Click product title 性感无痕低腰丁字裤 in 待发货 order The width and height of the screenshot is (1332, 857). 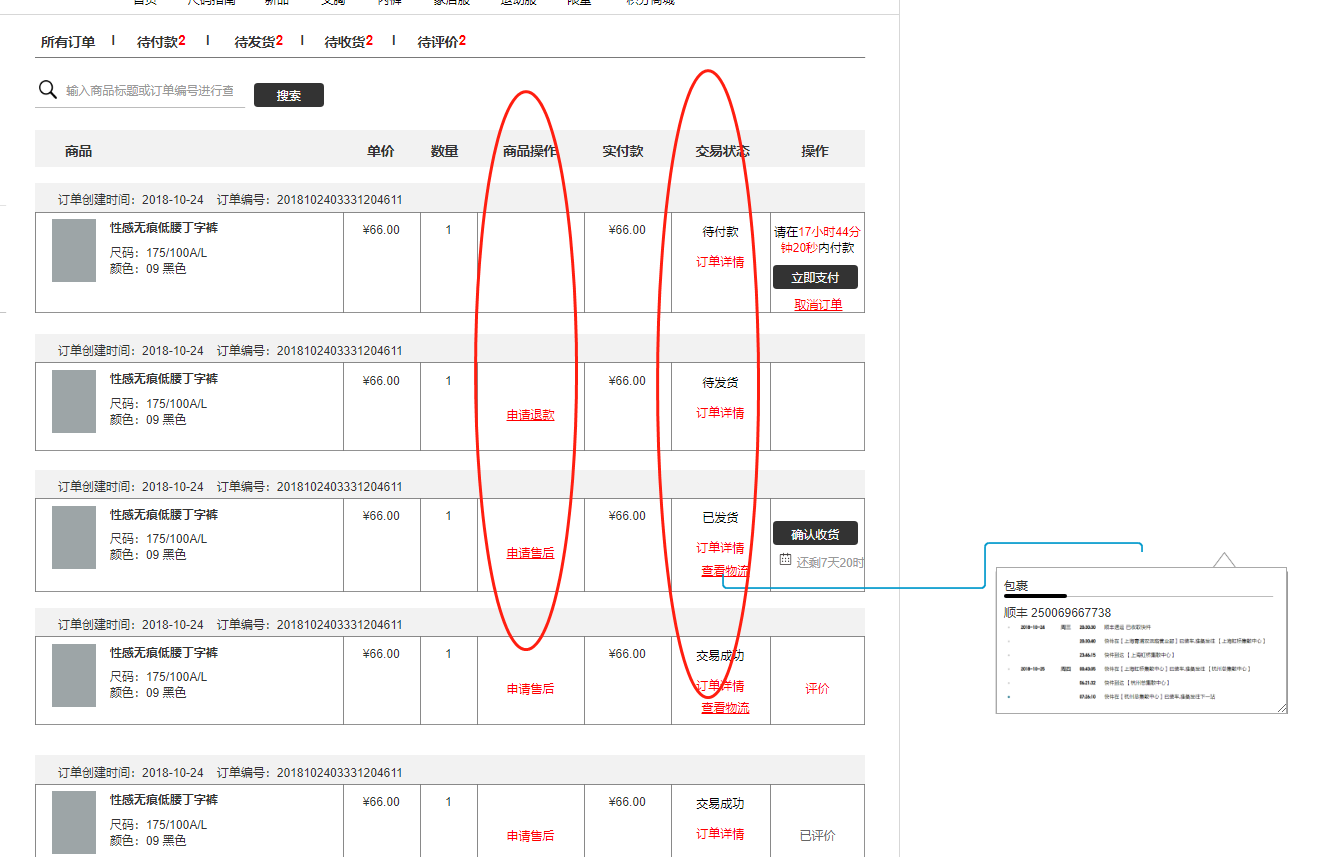[x=164, y=379]
